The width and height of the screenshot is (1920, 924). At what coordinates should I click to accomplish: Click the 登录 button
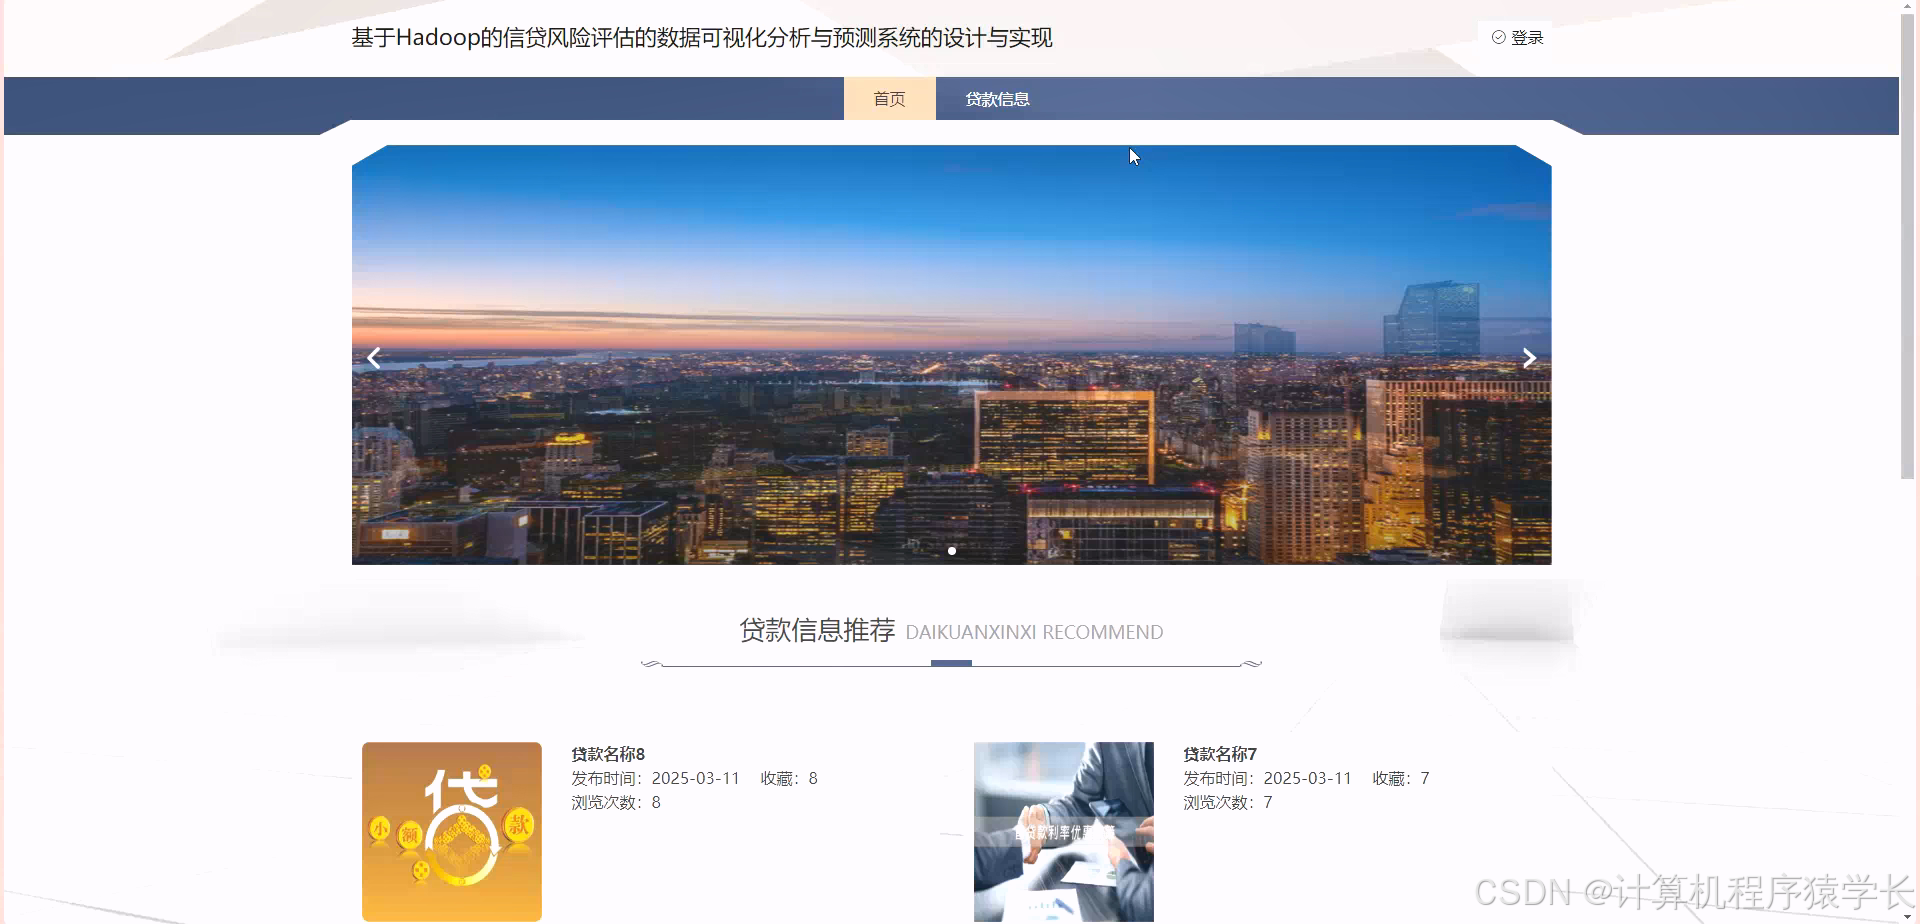point(1525,37)
